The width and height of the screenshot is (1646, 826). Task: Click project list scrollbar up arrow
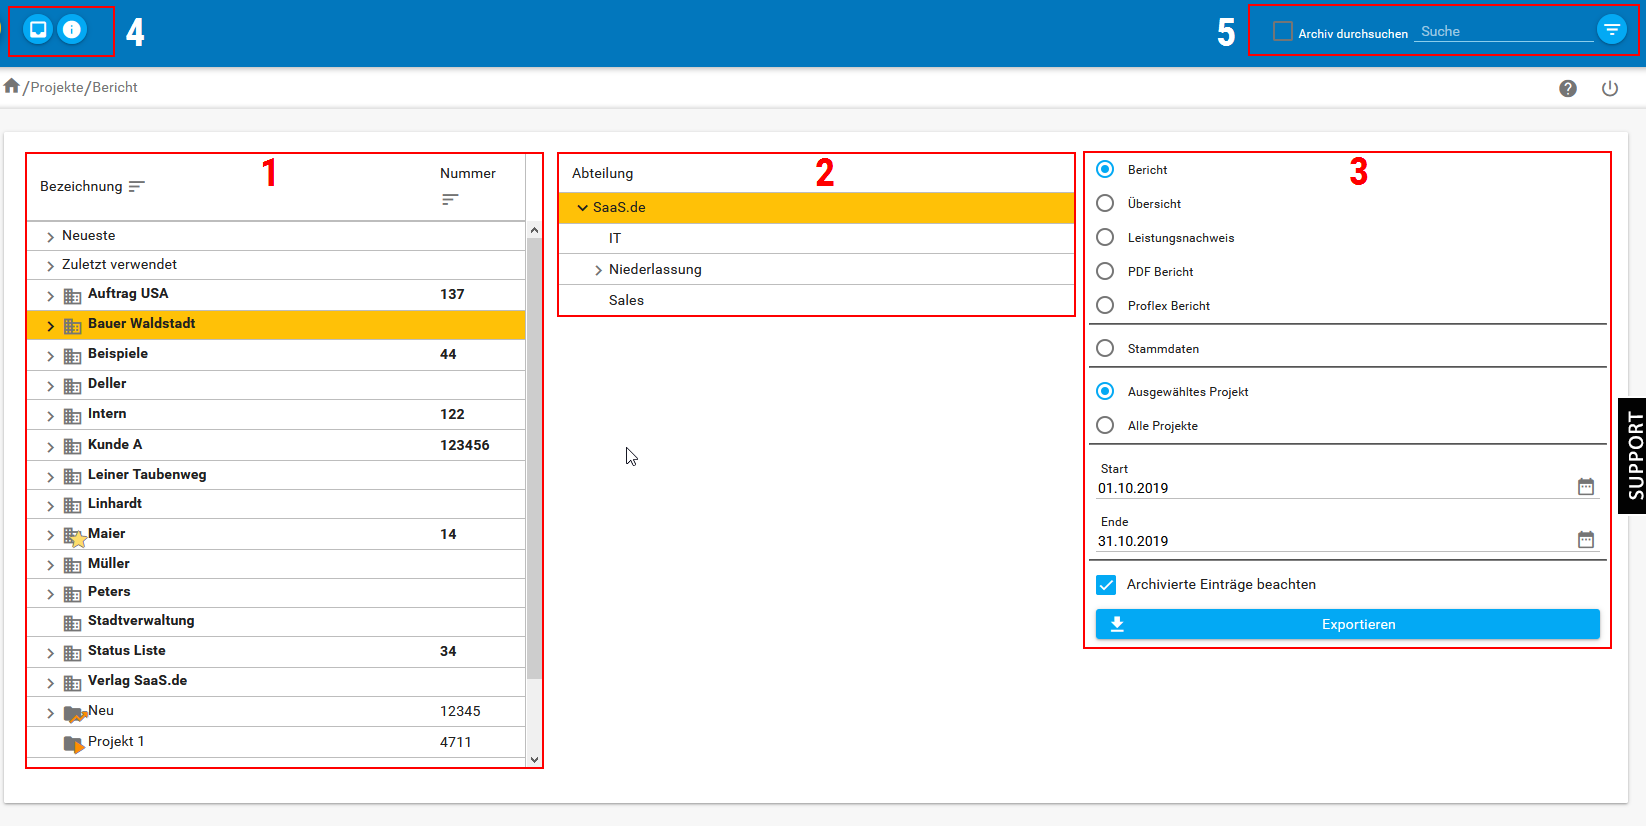tap(534, 230)
